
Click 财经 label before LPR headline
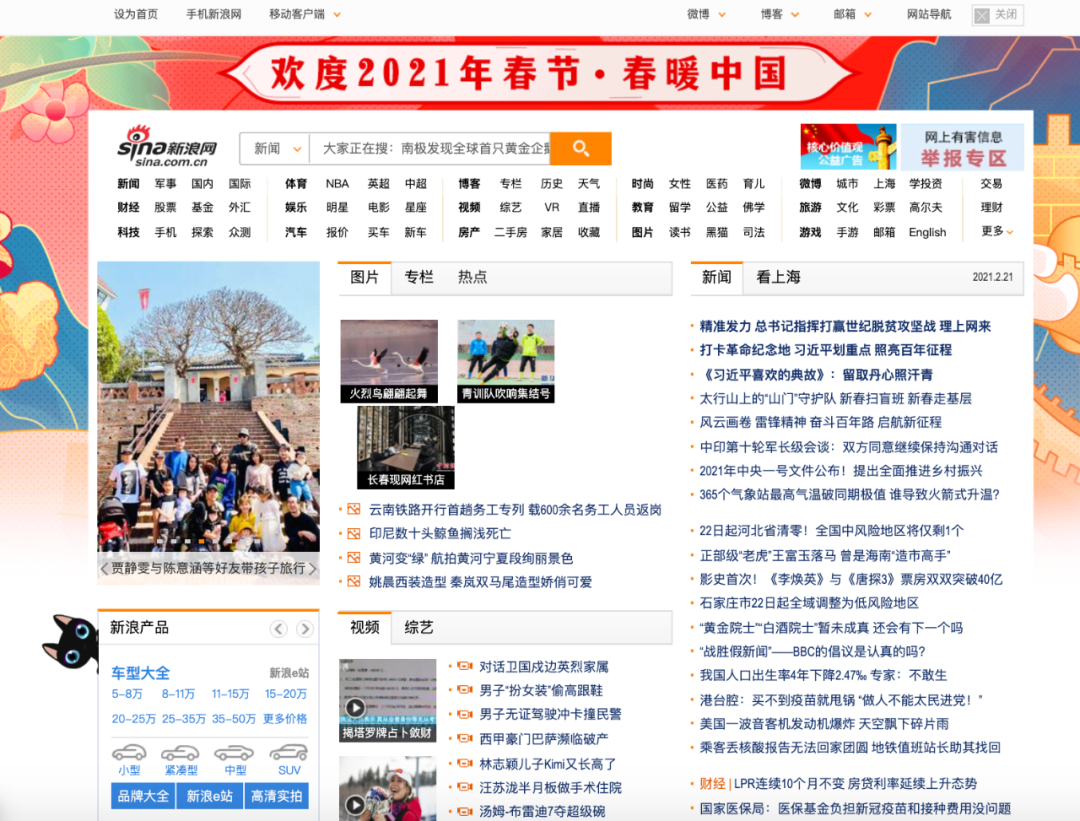712,783
